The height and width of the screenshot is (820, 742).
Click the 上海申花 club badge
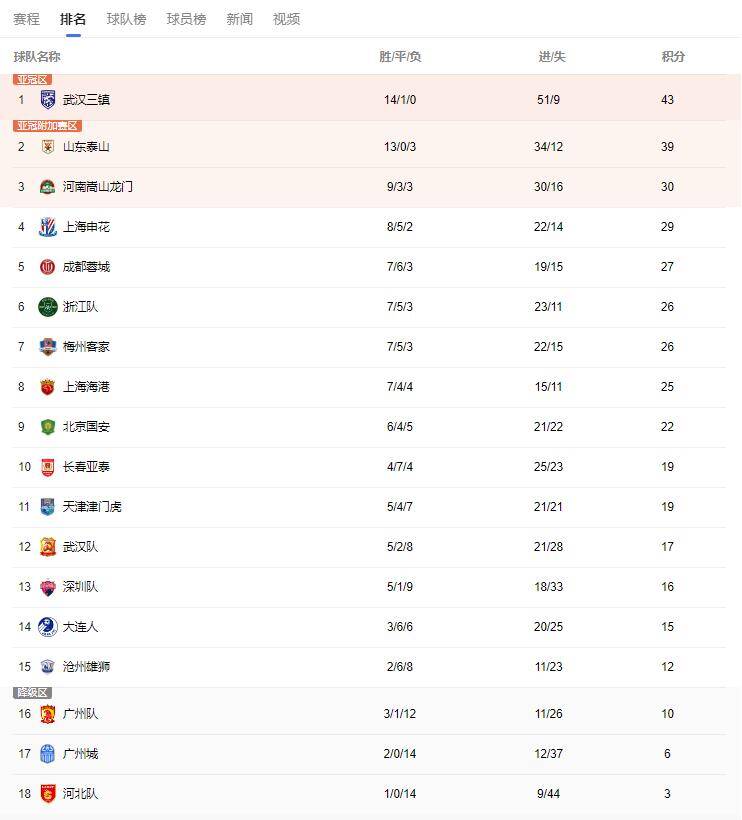click(x=48, y=226)
